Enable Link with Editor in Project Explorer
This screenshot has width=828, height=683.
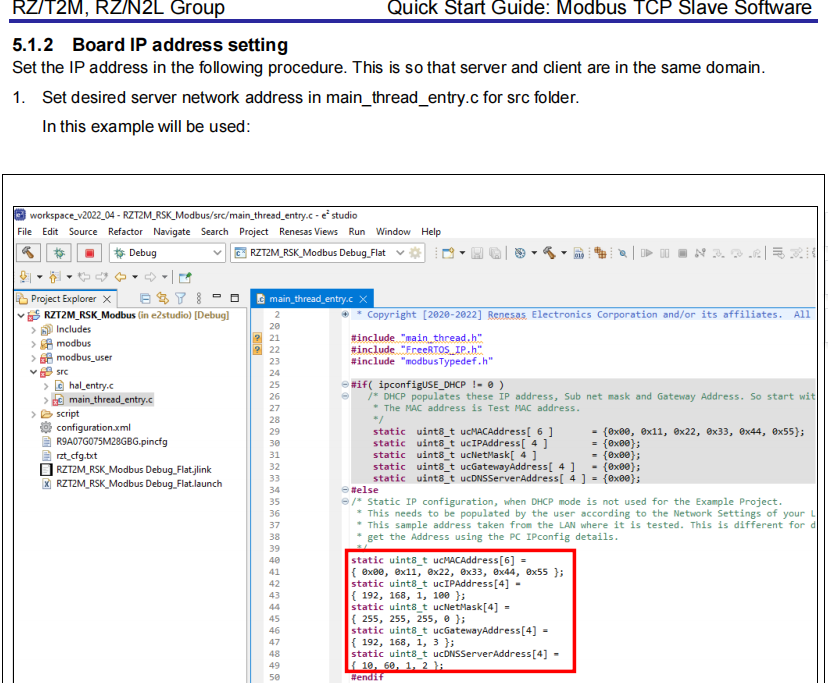tap(161, 298)
